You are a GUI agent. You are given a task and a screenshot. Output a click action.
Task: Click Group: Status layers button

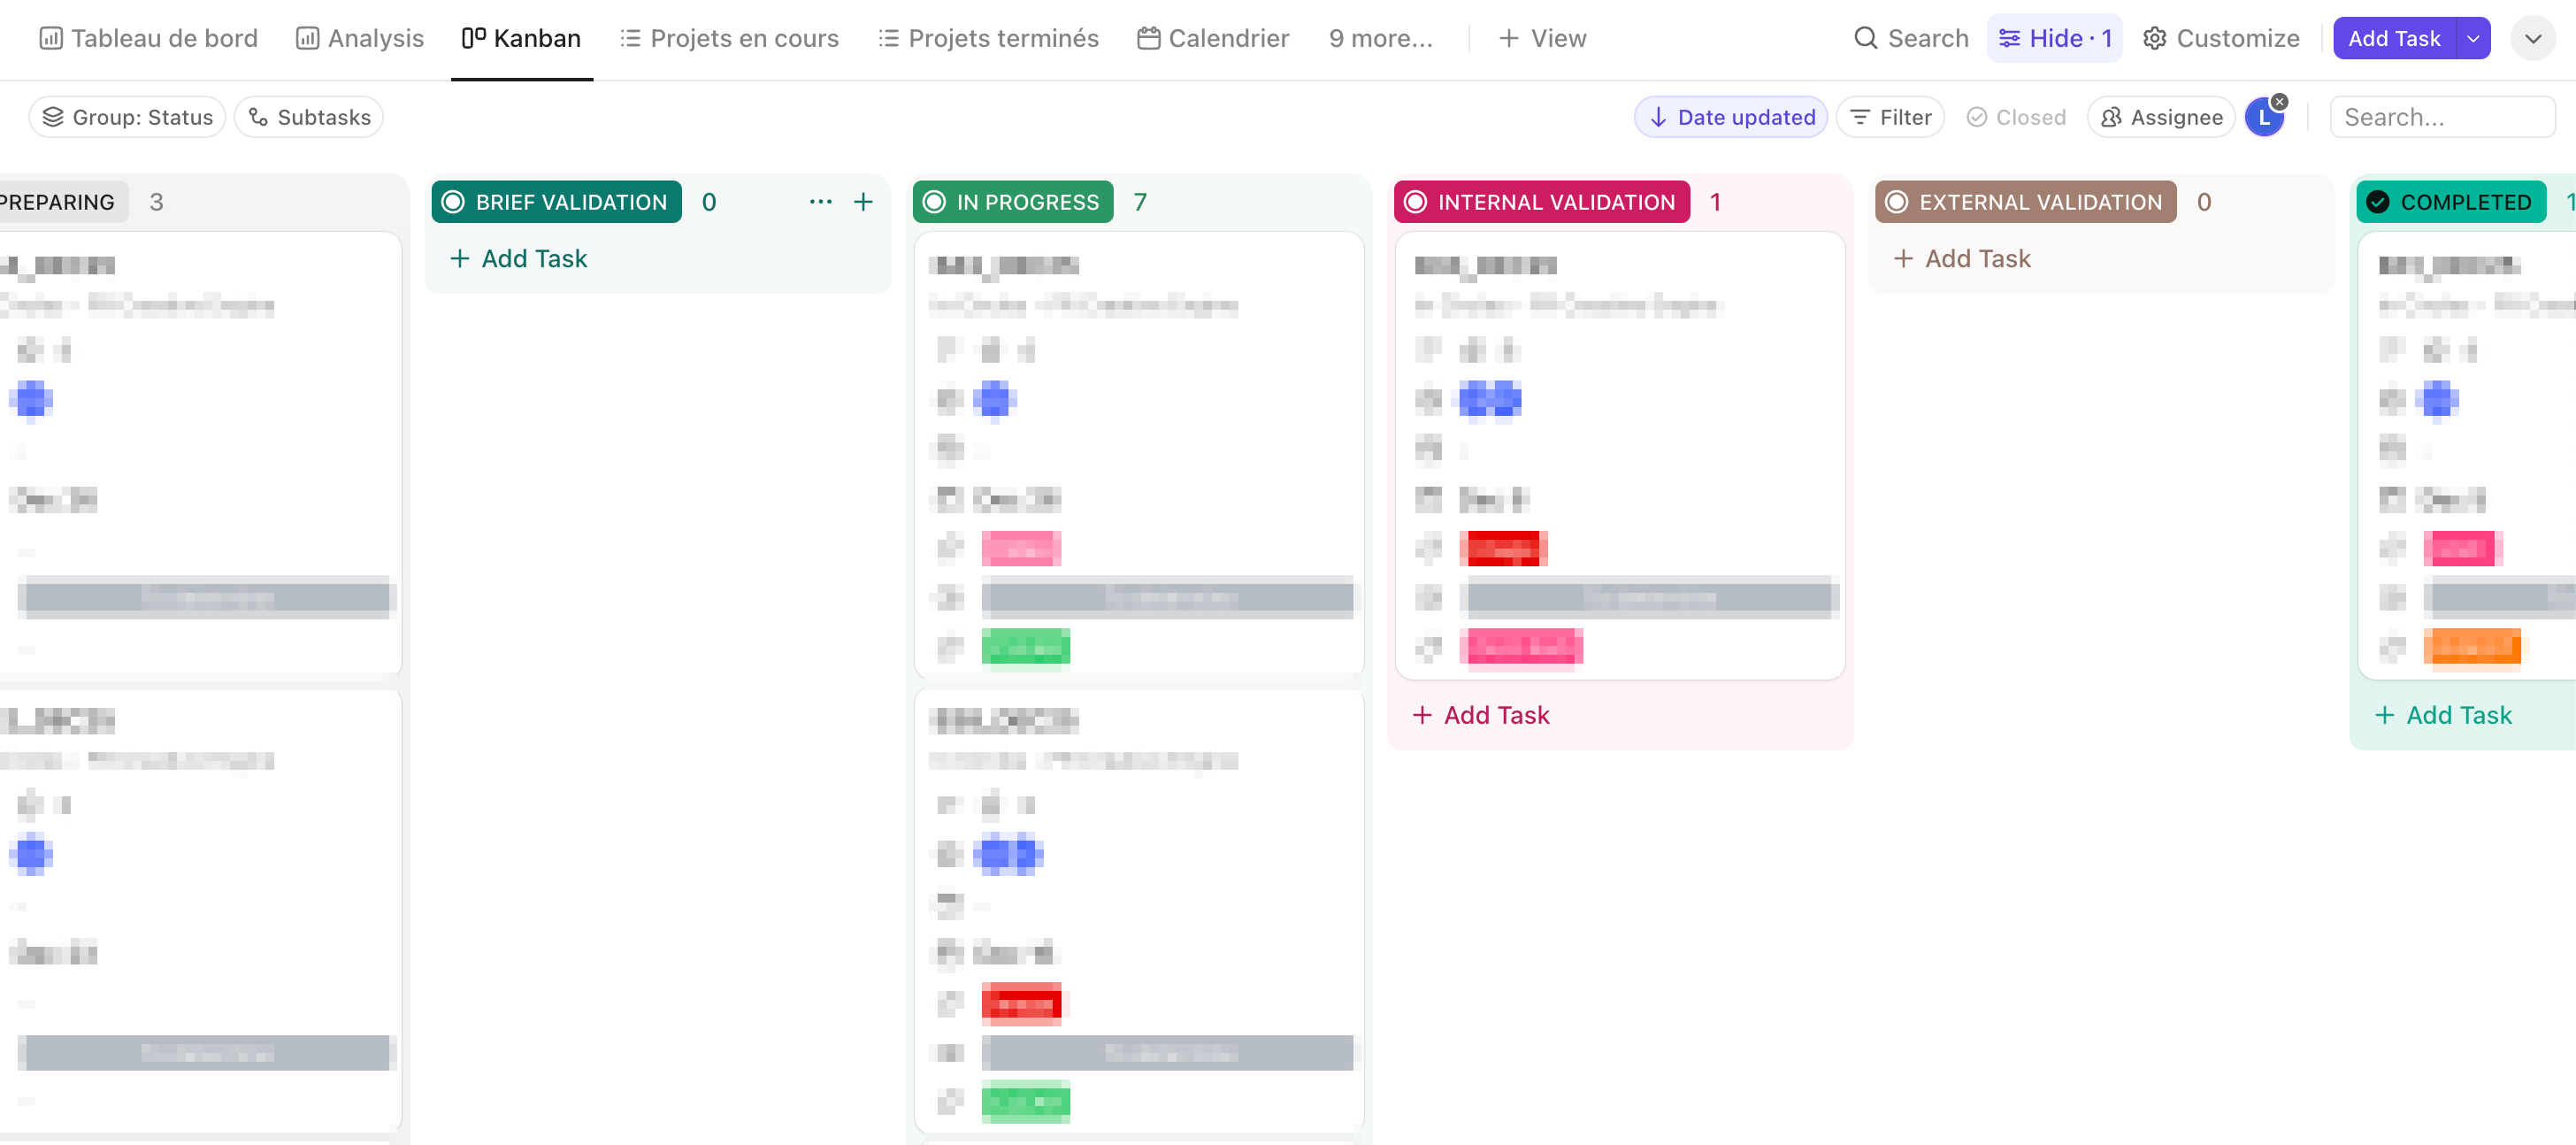127,117
